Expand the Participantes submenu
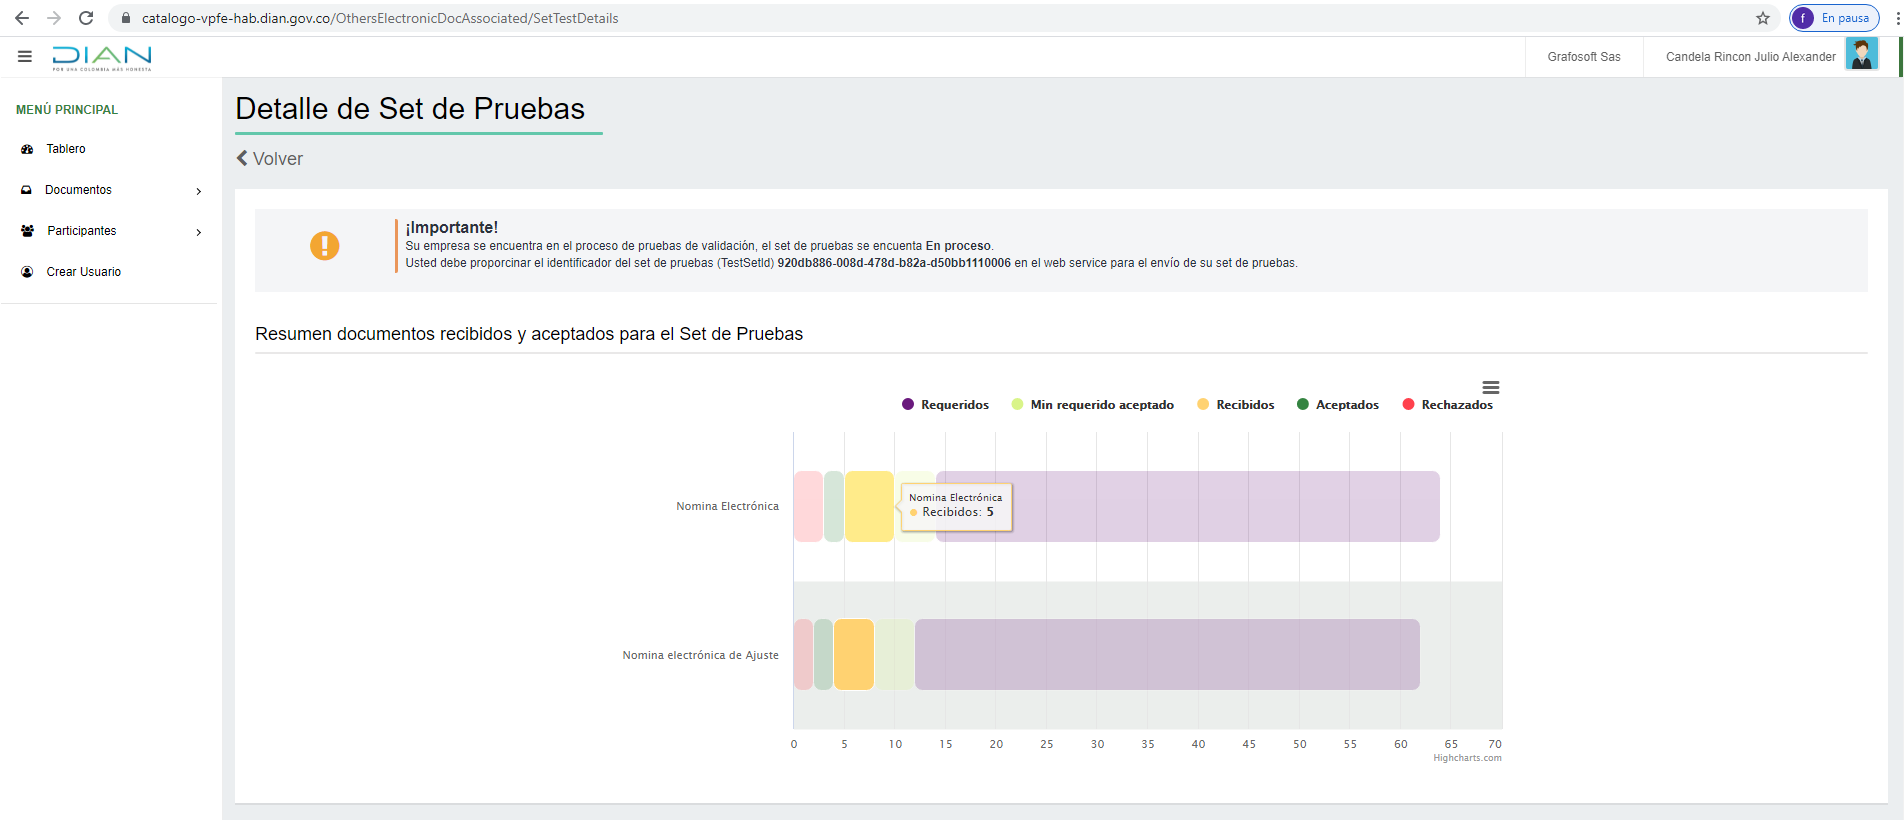Screen dimensions: 1904x820 coord(110,231)
